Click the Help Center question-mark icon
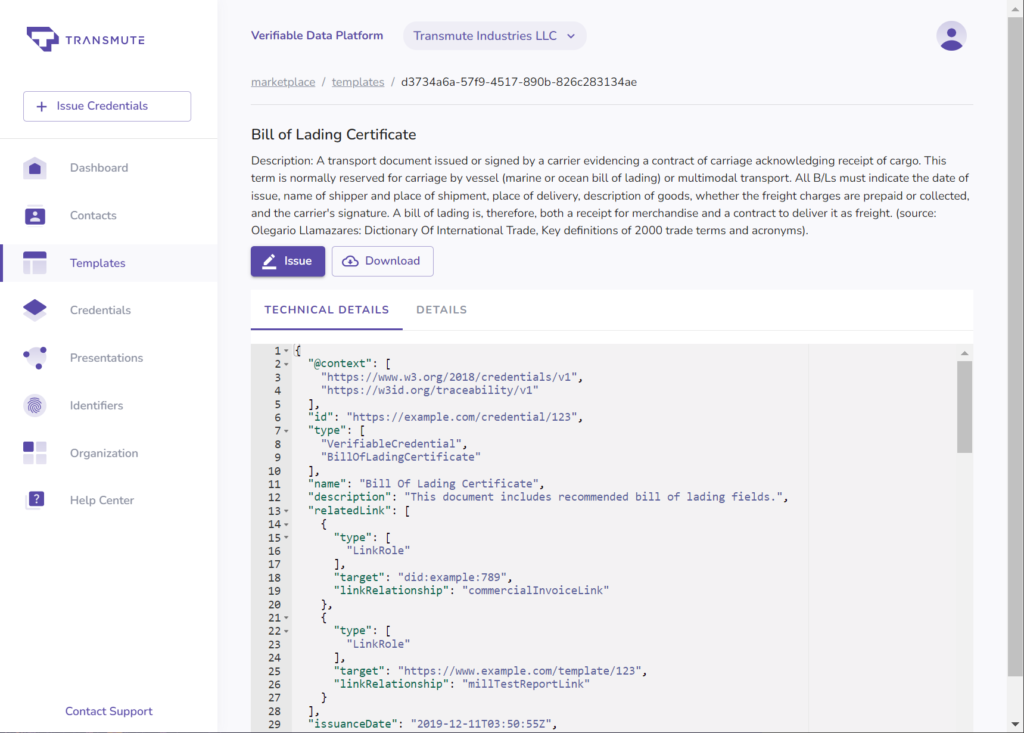The image size is (1024, 733). pyautogui.click(x=36, y=500)
